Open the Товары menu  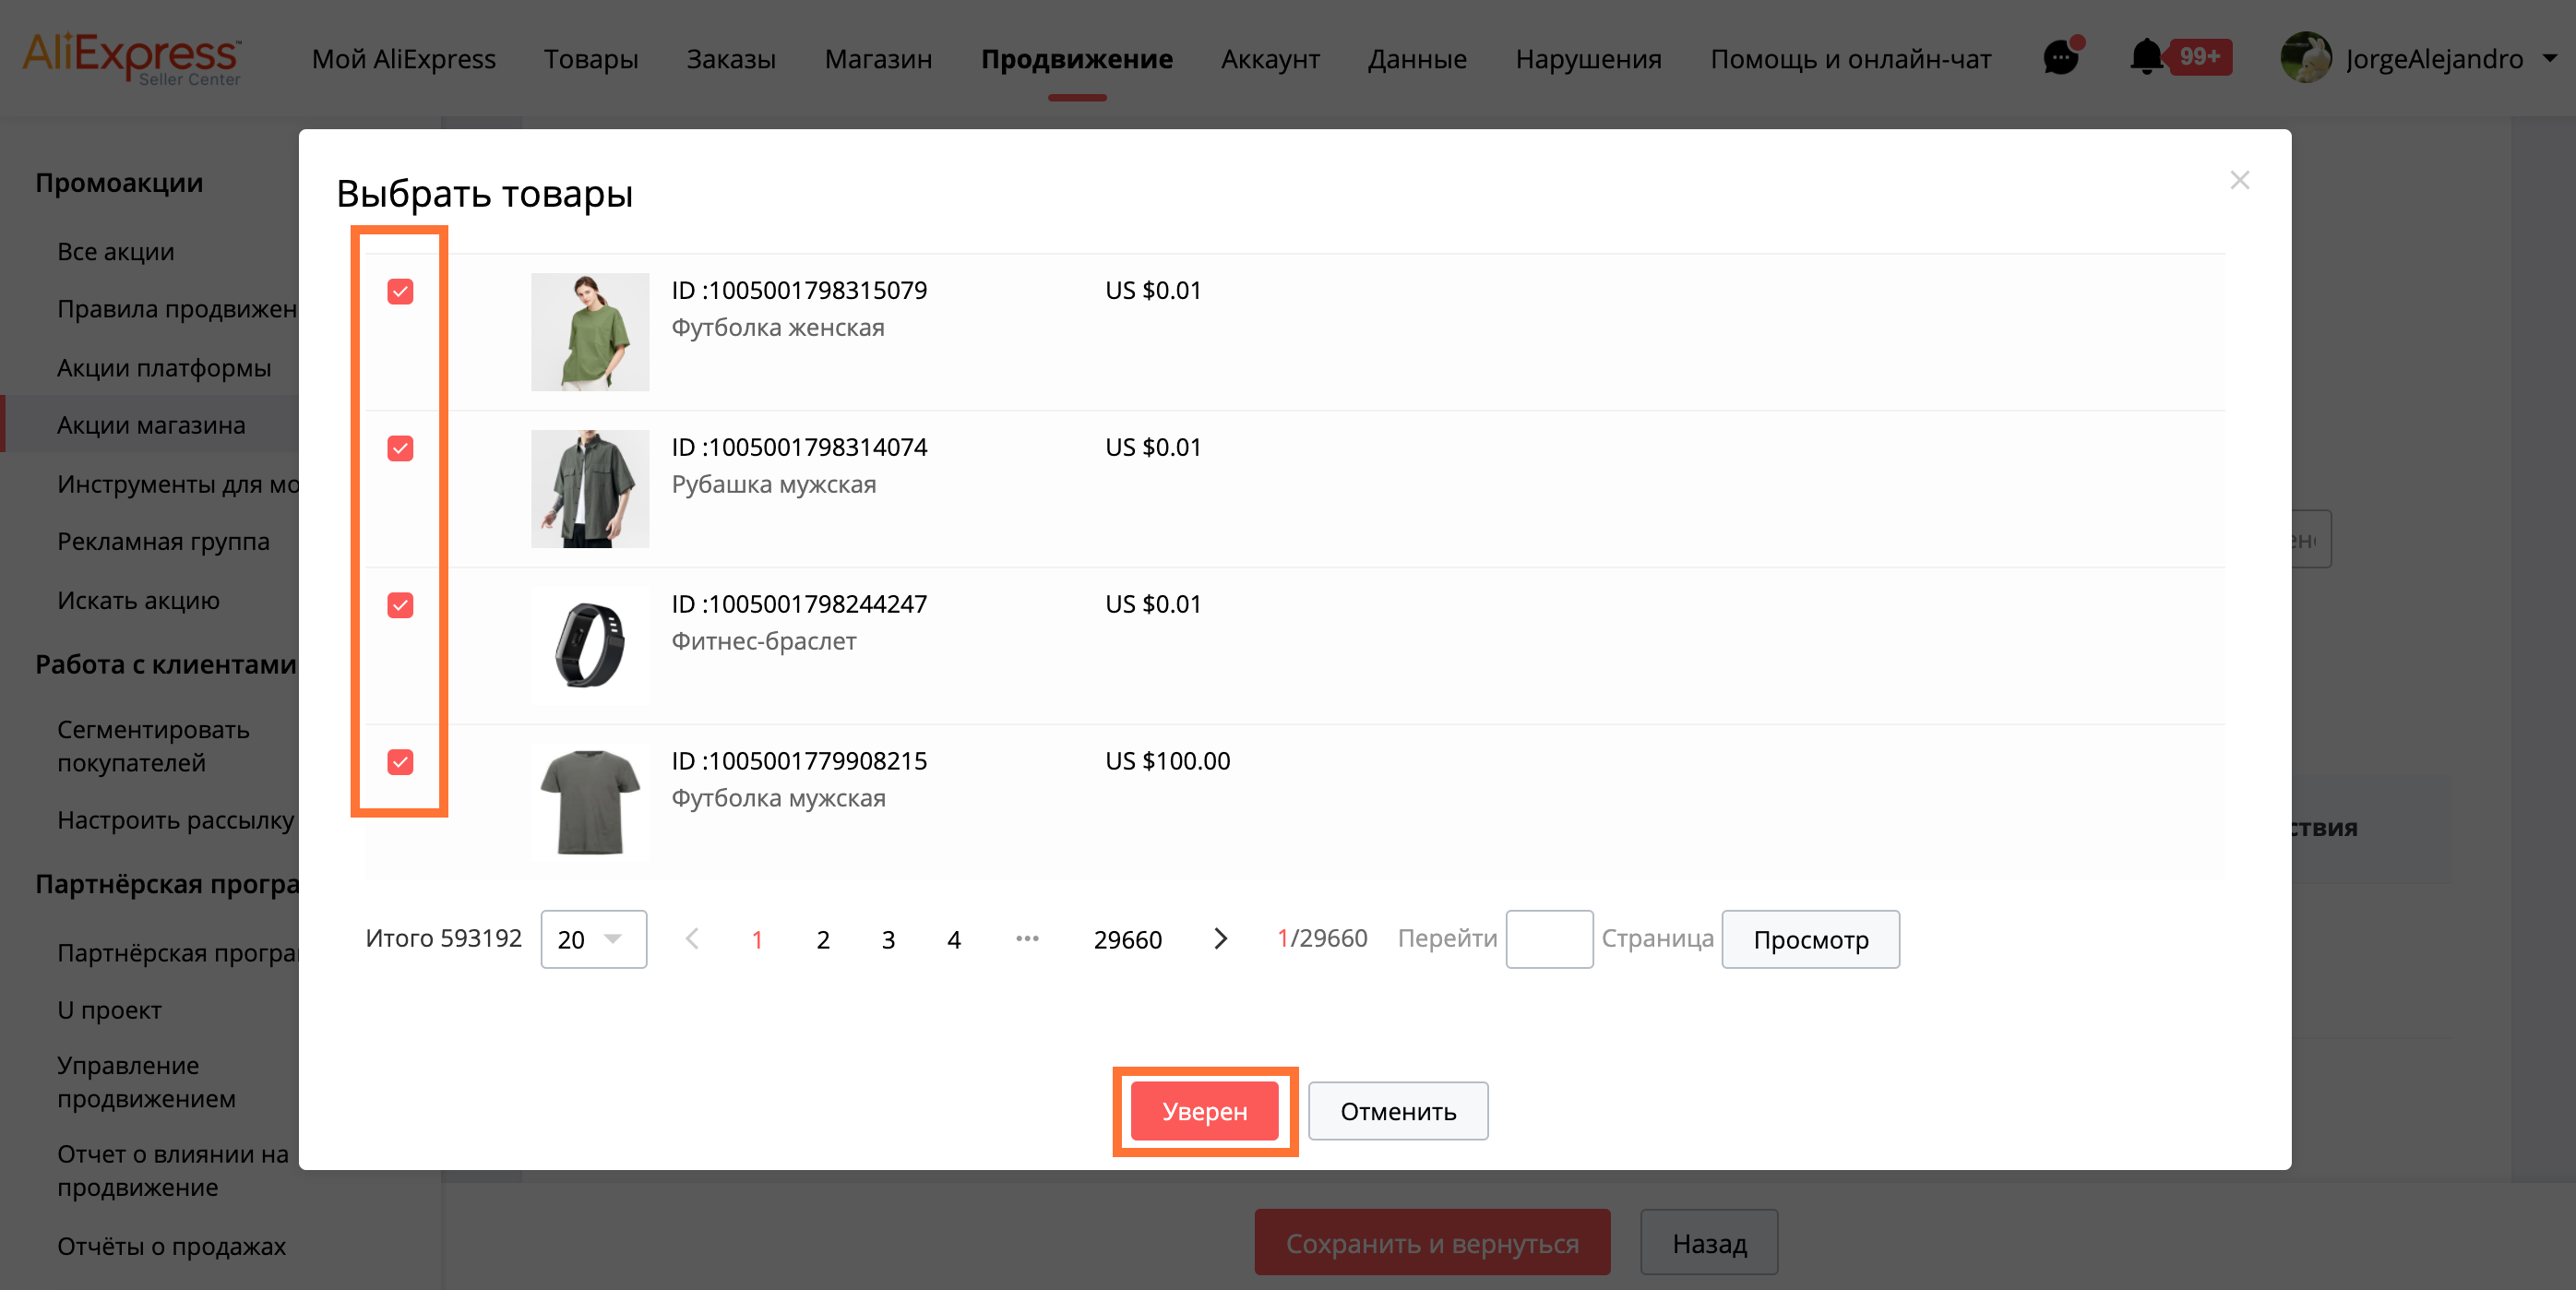tap(590, 59)
